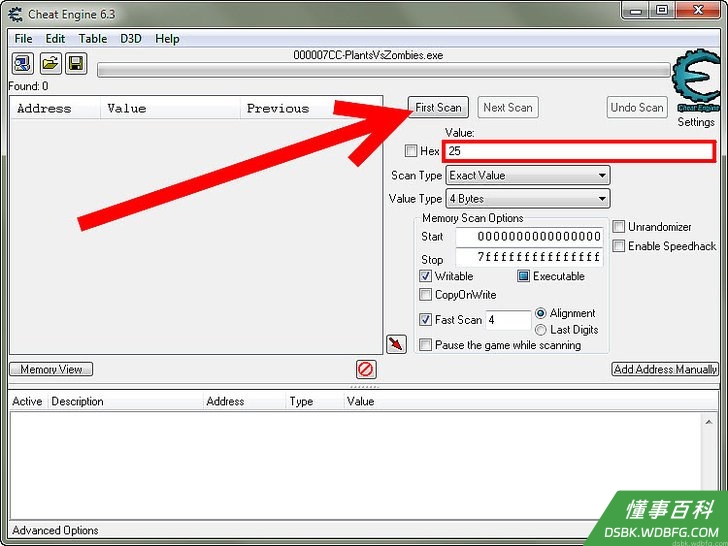
Task: Select the Last Digits radio button
Action: pyautogui.click(x=540, y=330)
